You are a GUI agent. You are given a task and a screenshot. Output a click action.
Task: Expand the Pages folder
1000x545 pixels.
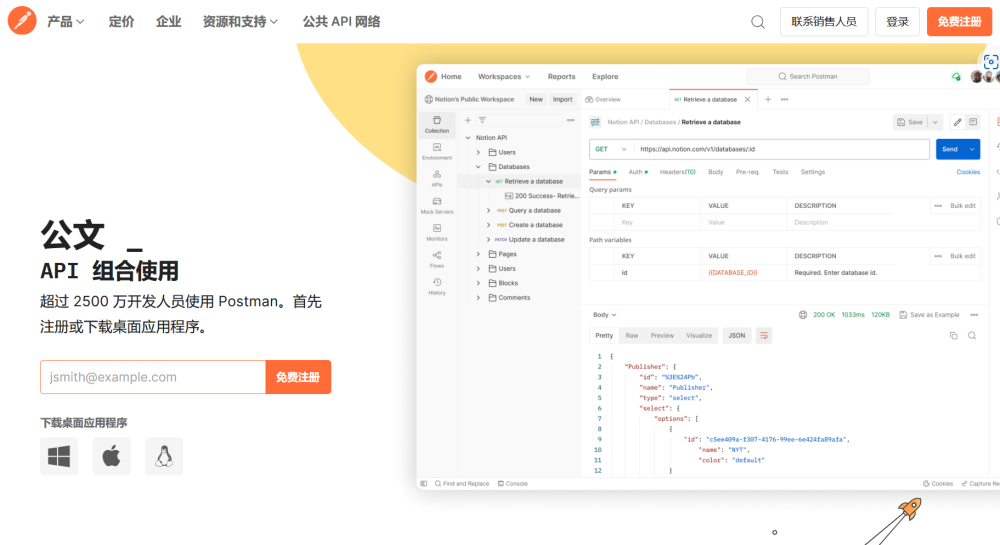[478, 254]
